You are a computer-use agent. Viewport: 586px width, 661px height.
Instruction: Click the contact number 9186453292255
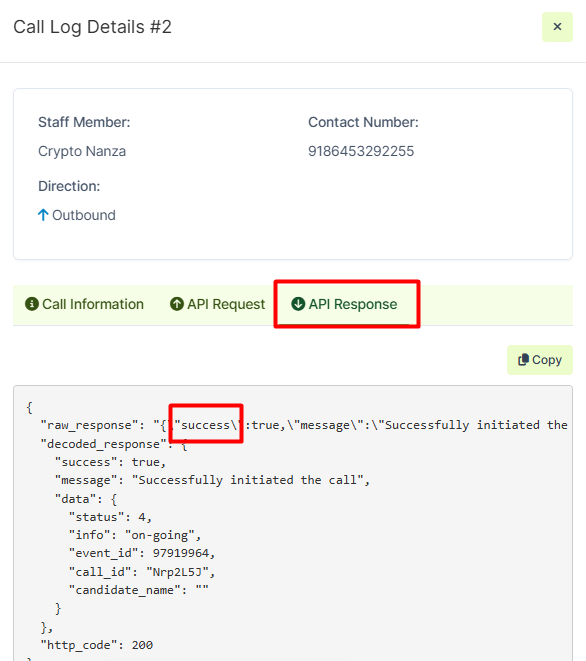click(x=361, y=151)
